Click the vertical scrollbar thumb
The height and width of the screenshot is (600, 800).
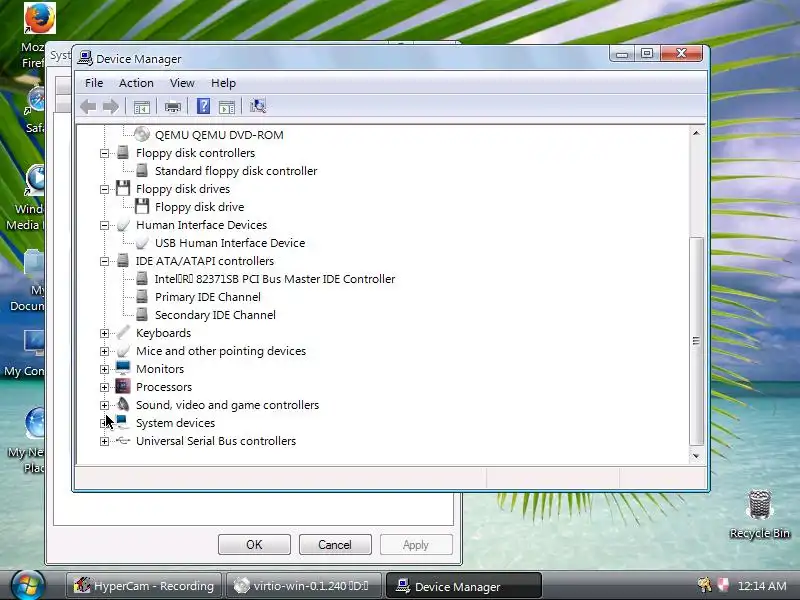click(696, 341)
